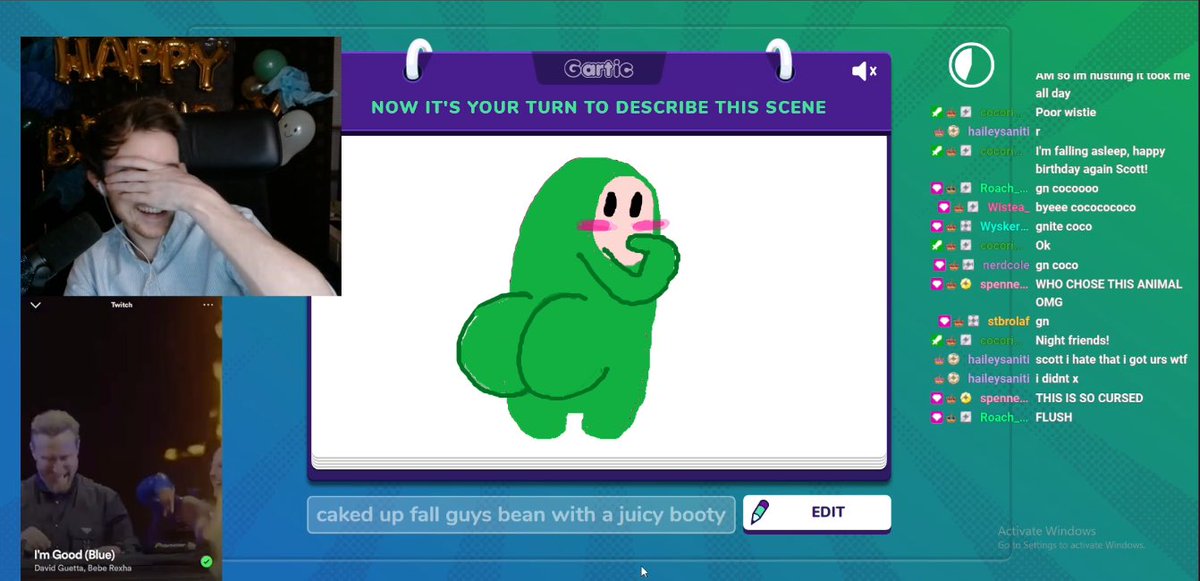Click the chat message 'I'm falling asleep, happy birthday again Scott!'
Screen dimensions: 1200x581
pyautogui.click(x=1100, y=160)
